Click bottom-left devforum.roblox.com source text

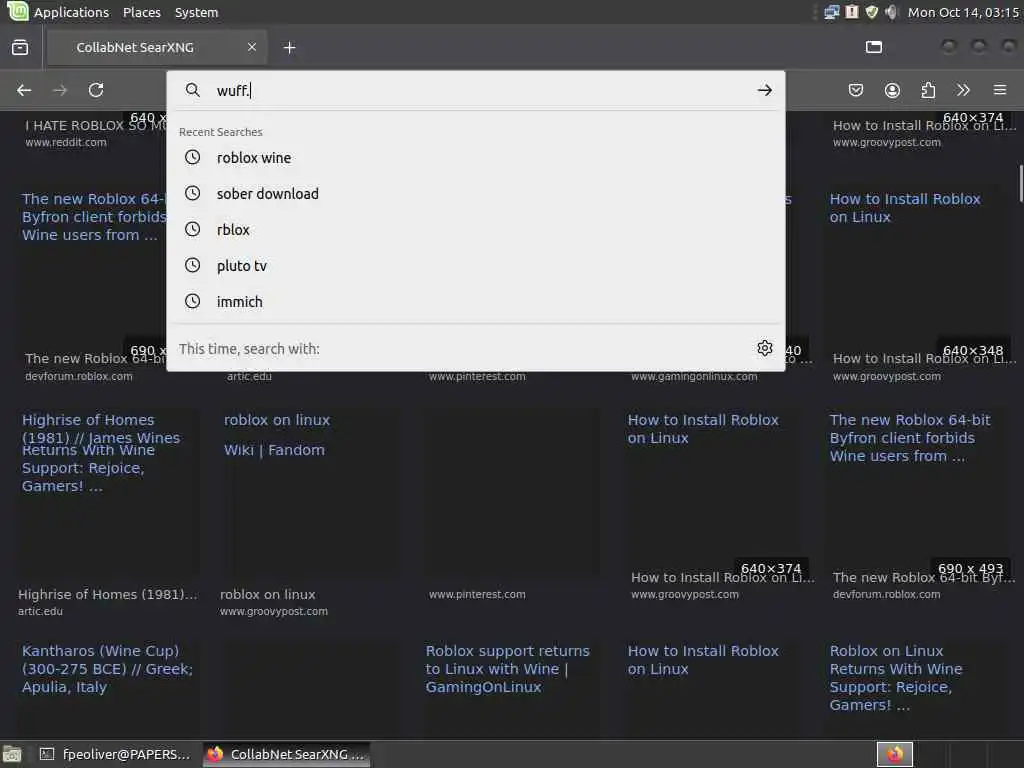click(78, 376)
